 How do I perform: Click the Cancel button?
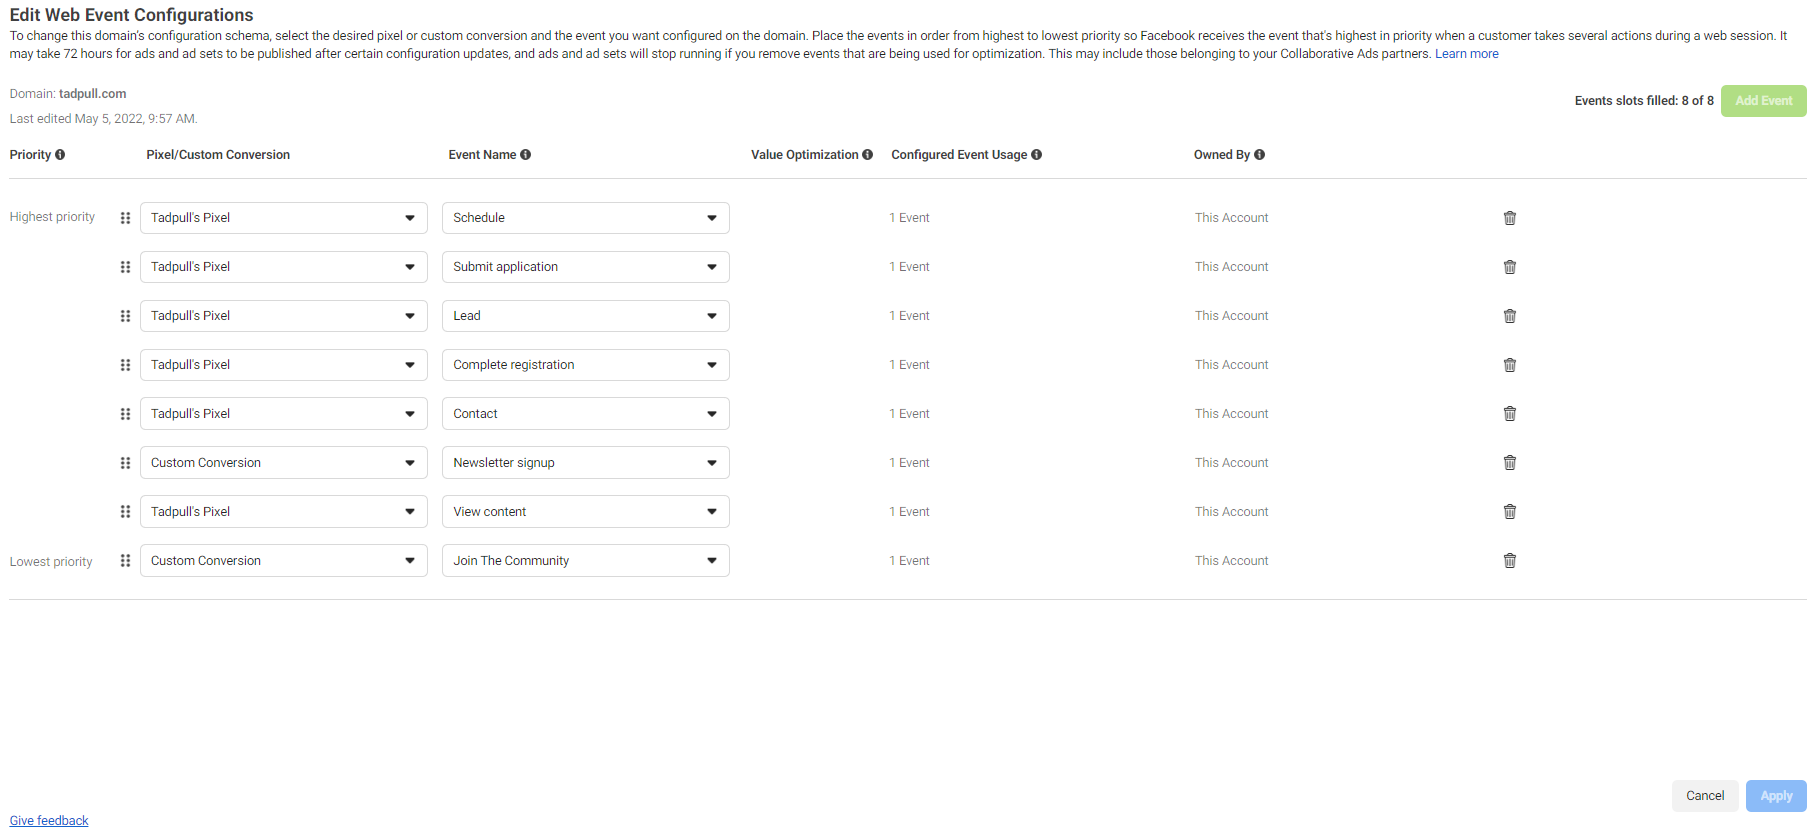click(1705, 796)
